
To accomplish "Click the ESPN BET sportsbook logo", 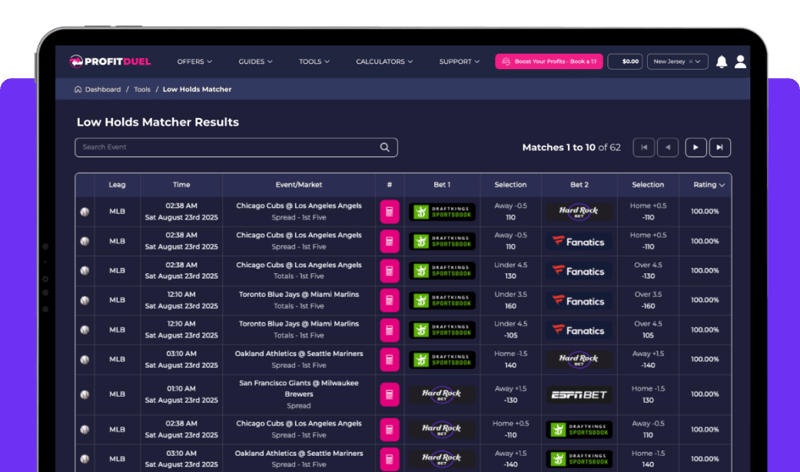I will [x=578, y=395].
